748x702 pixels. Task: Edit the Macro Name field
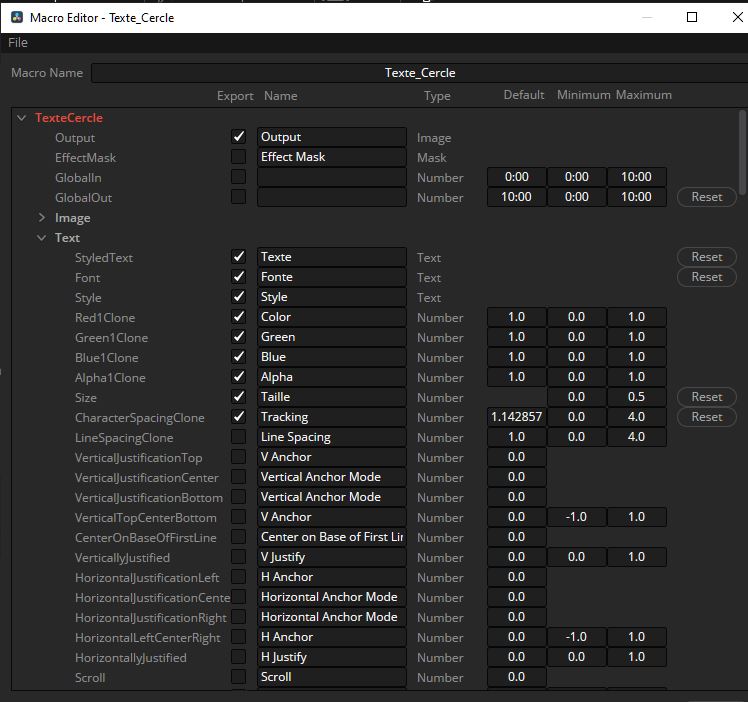[x=420, y=73]
